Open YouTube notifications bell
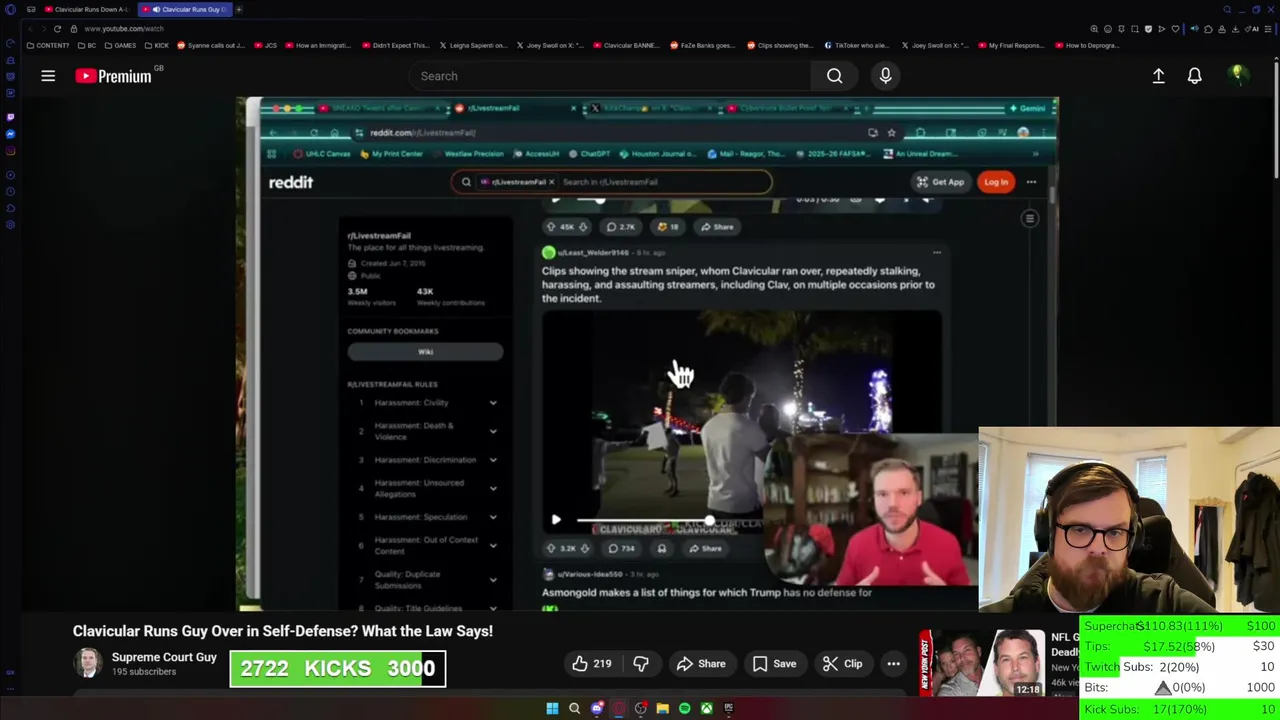1280x720 pixels. 1194,76
